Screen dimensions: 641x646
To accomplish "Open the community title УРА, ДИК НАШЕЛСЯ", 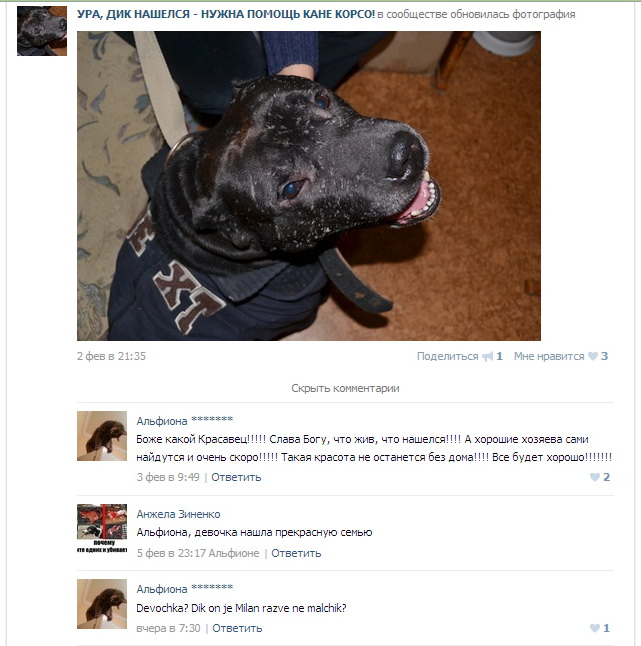I will (x=226, y=14).
